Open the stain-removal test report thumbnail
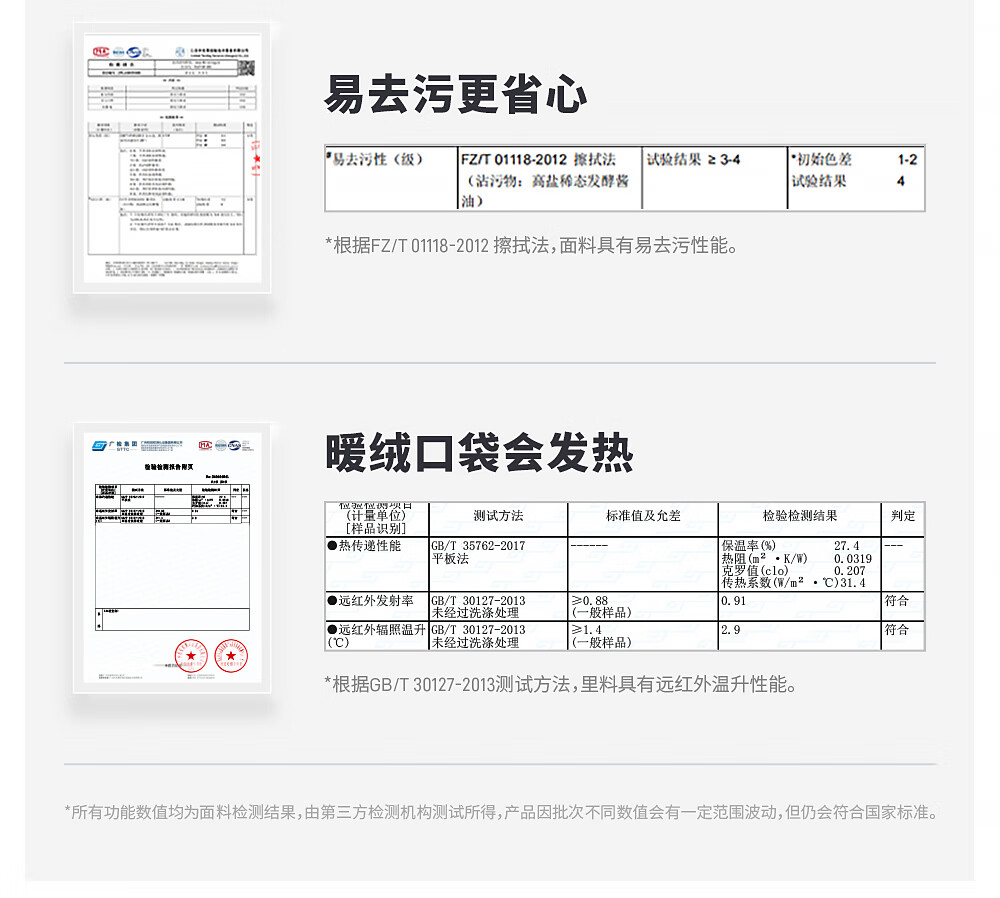The width and height of the screenshot is (1000, 898). 172,158
